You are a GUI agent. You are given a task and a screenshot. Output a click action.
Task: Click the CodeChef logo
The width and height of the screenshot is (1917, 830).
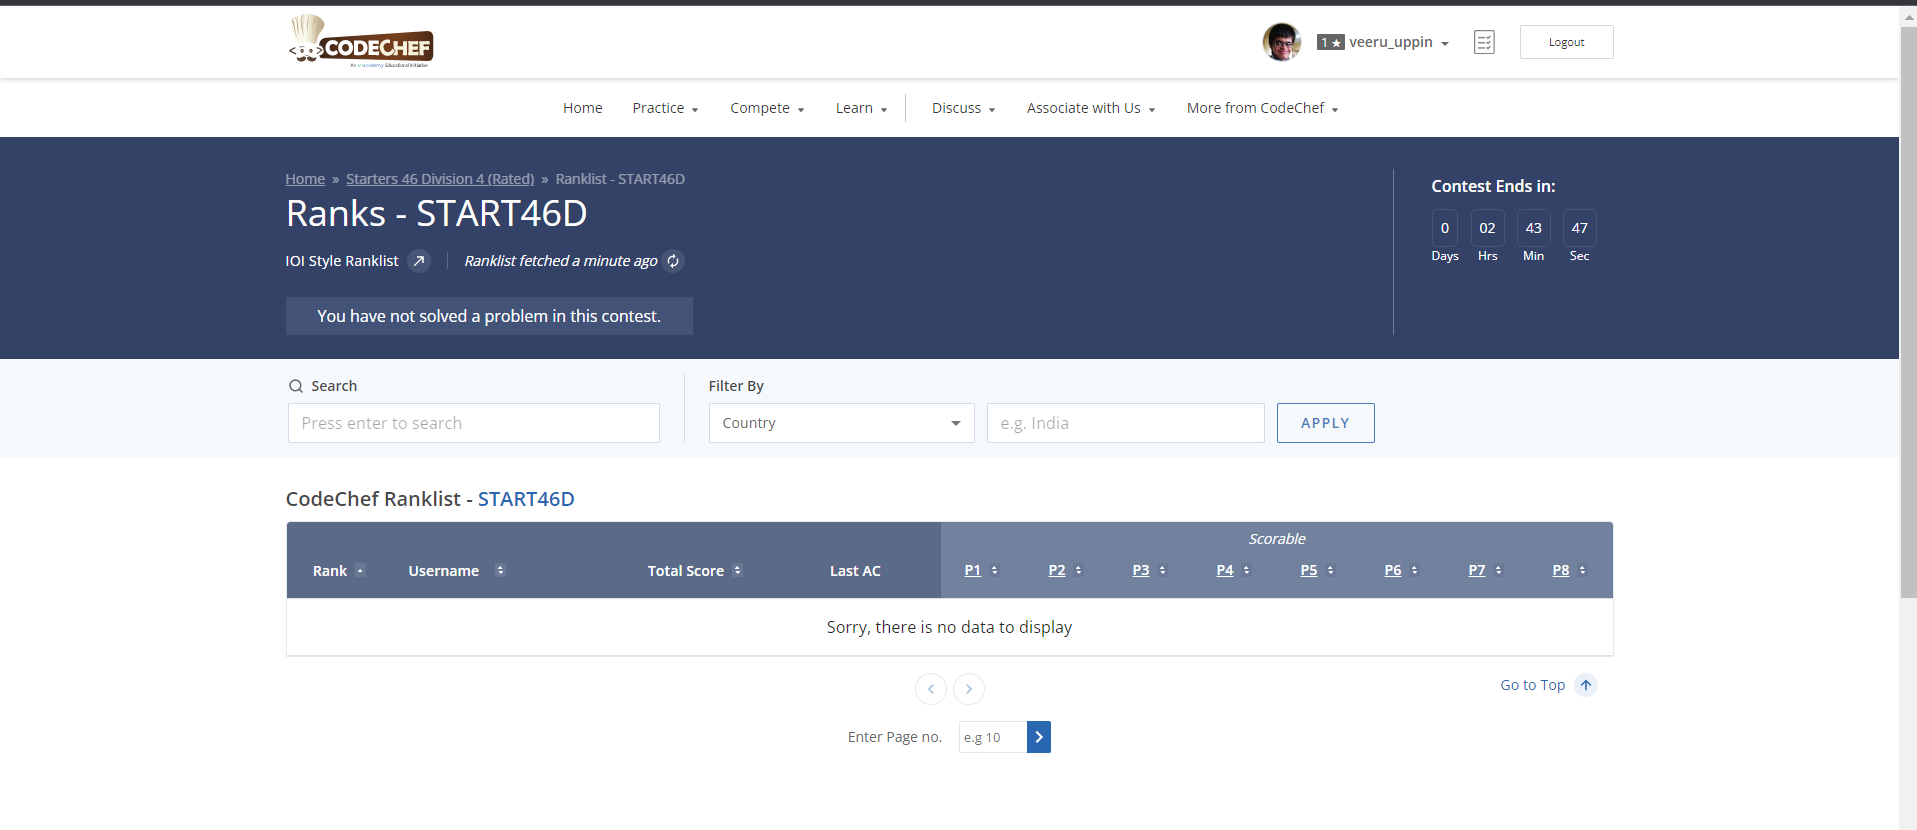tap(361, 41)
